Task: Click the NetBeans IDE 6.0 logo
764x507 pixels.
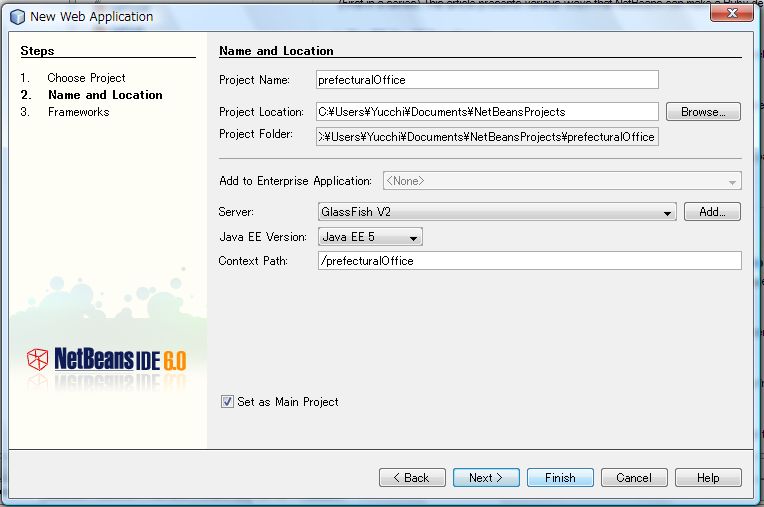Action: coord(106,359)
